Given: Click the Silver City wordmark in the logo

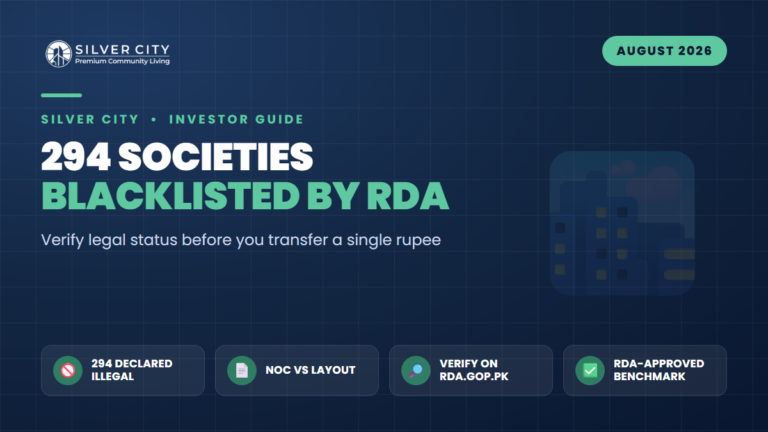Looking at the screenshot, I should click(122, 49).
